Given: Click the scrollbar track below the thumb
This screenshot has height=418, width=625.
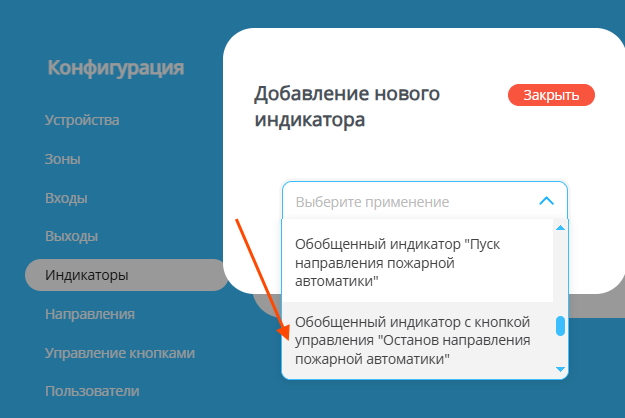Looking at the screenshot, I should (561, 352).
